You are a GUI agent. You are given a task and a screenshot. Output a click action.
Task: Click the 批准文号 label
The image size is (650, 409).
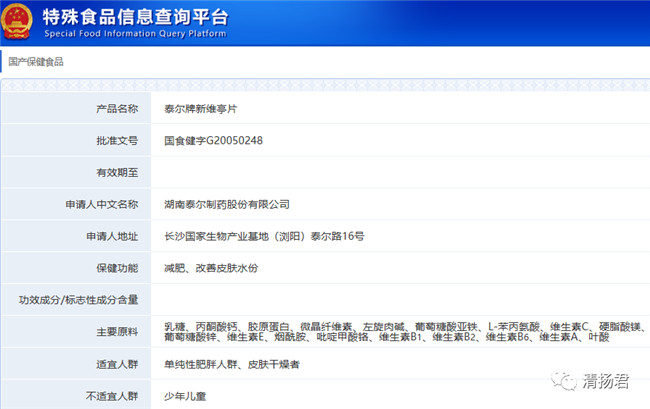[117, 140]
